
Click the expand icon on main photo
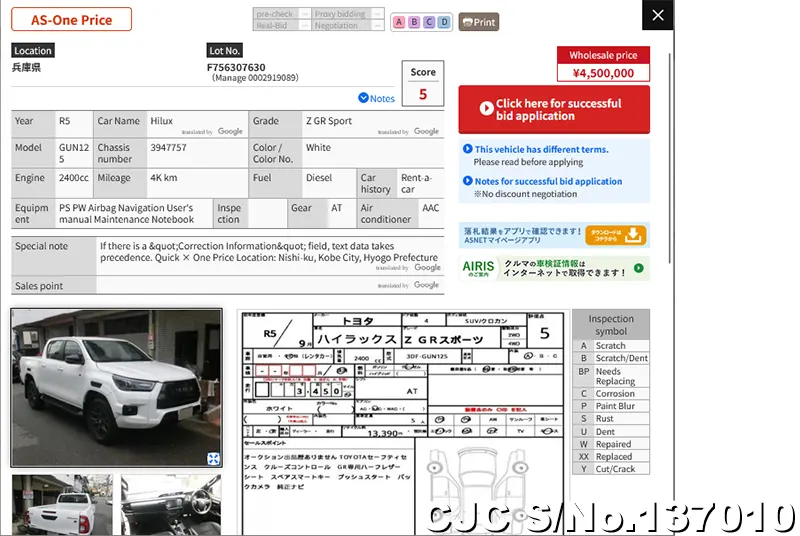tap(213, 458)
